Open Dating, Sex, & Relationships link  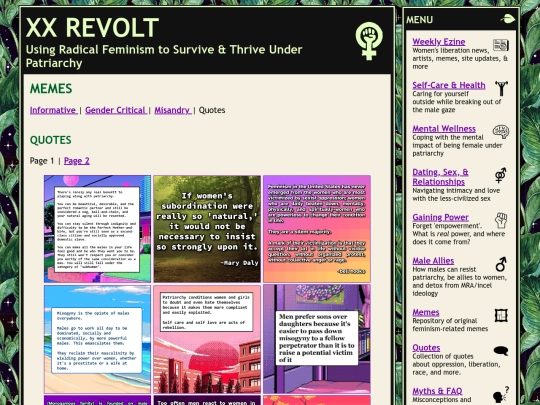pos(440,177)
